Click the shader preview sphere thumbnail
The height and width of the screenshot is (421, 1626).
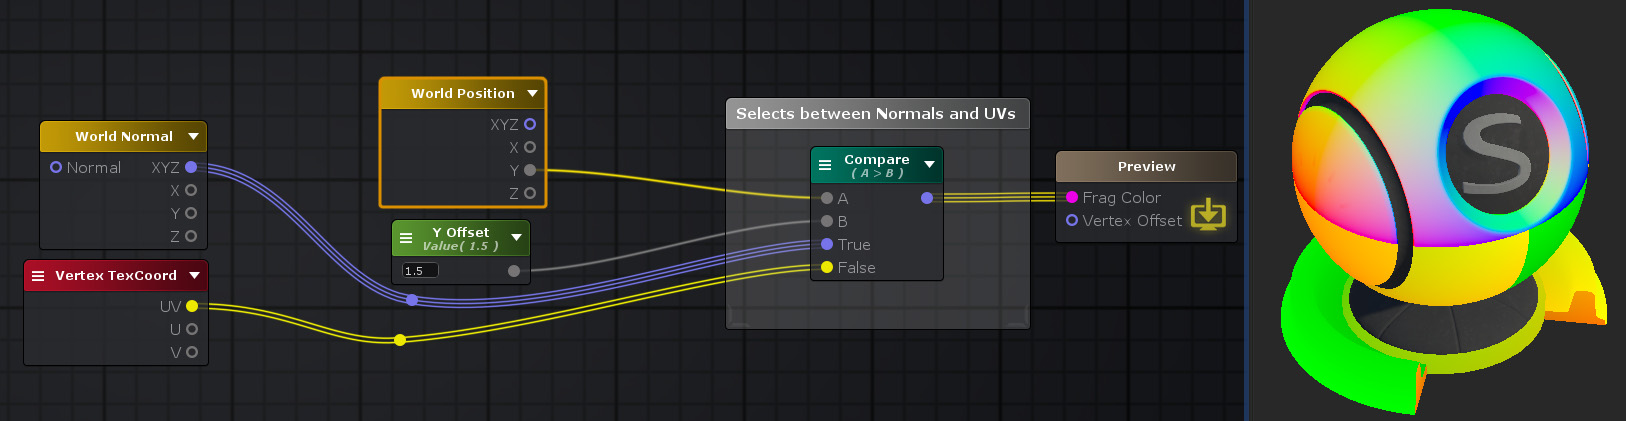1440,210
